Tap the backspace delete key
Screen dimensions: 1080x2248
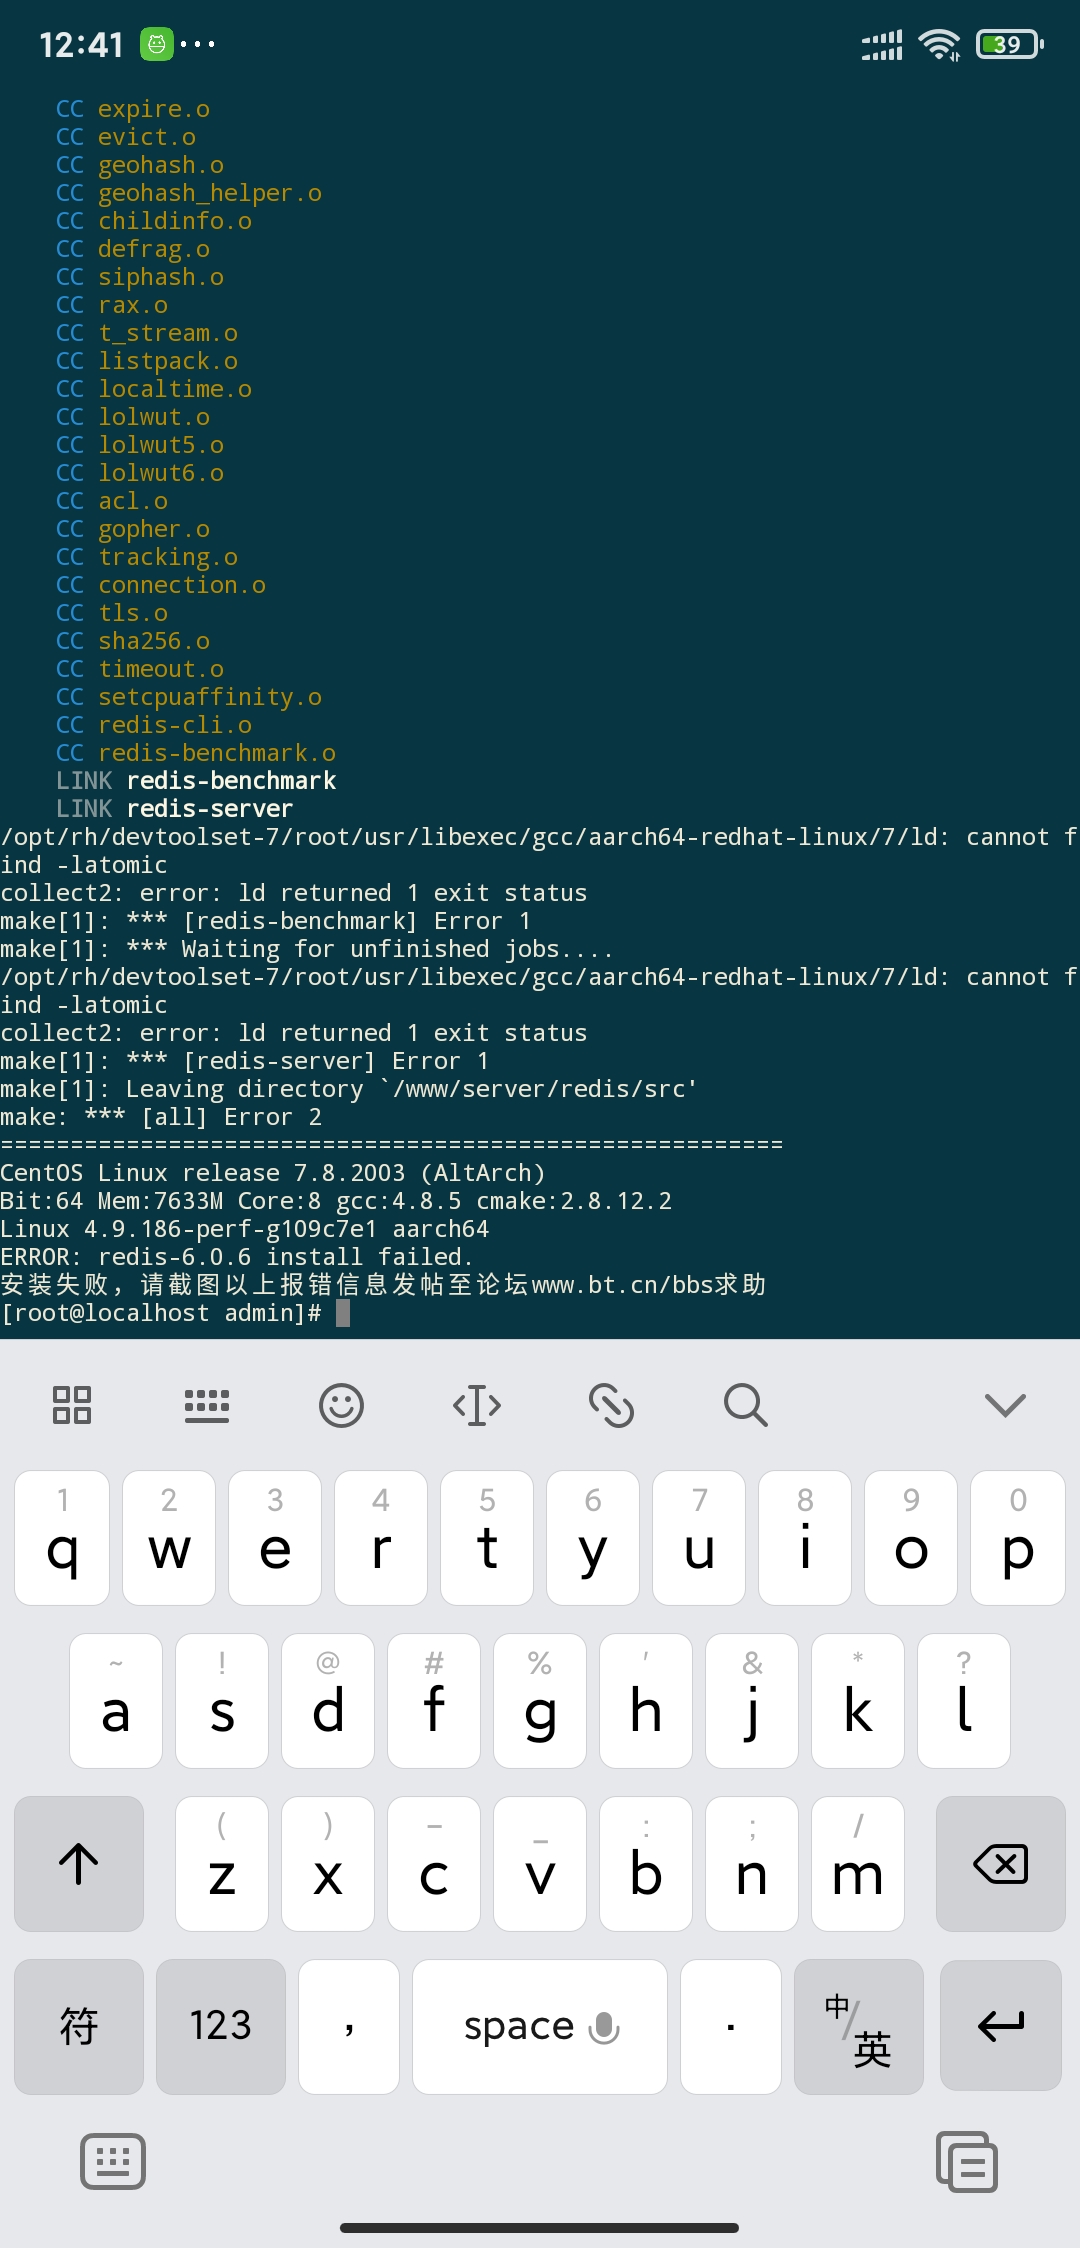coord(1000,1864)
